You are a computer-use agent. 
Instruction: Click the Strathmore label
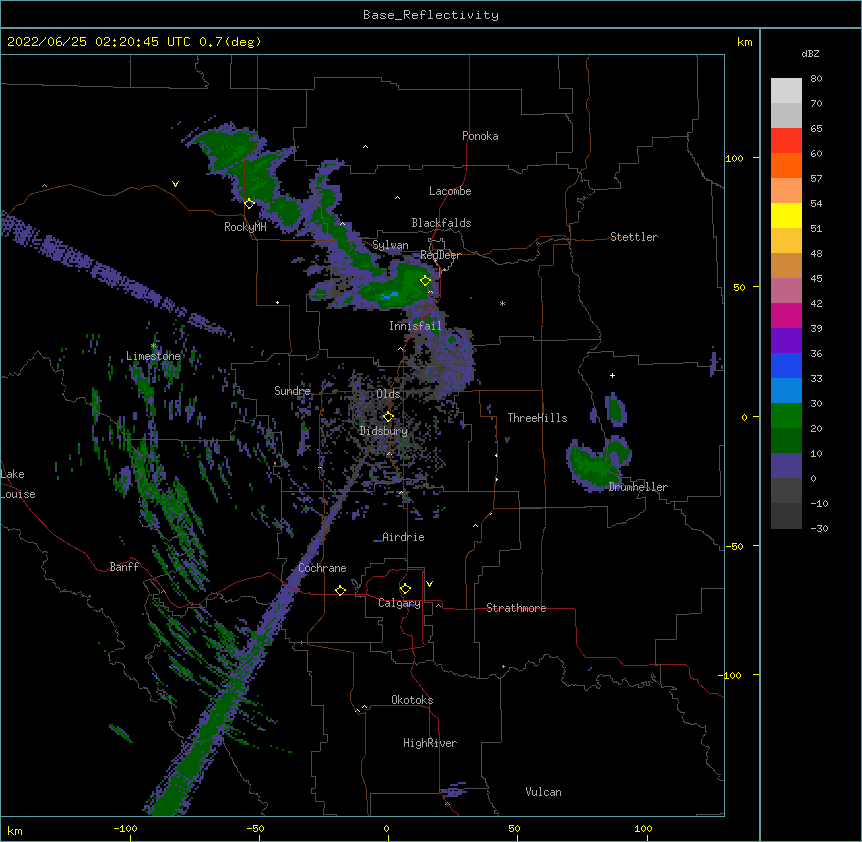516,608
